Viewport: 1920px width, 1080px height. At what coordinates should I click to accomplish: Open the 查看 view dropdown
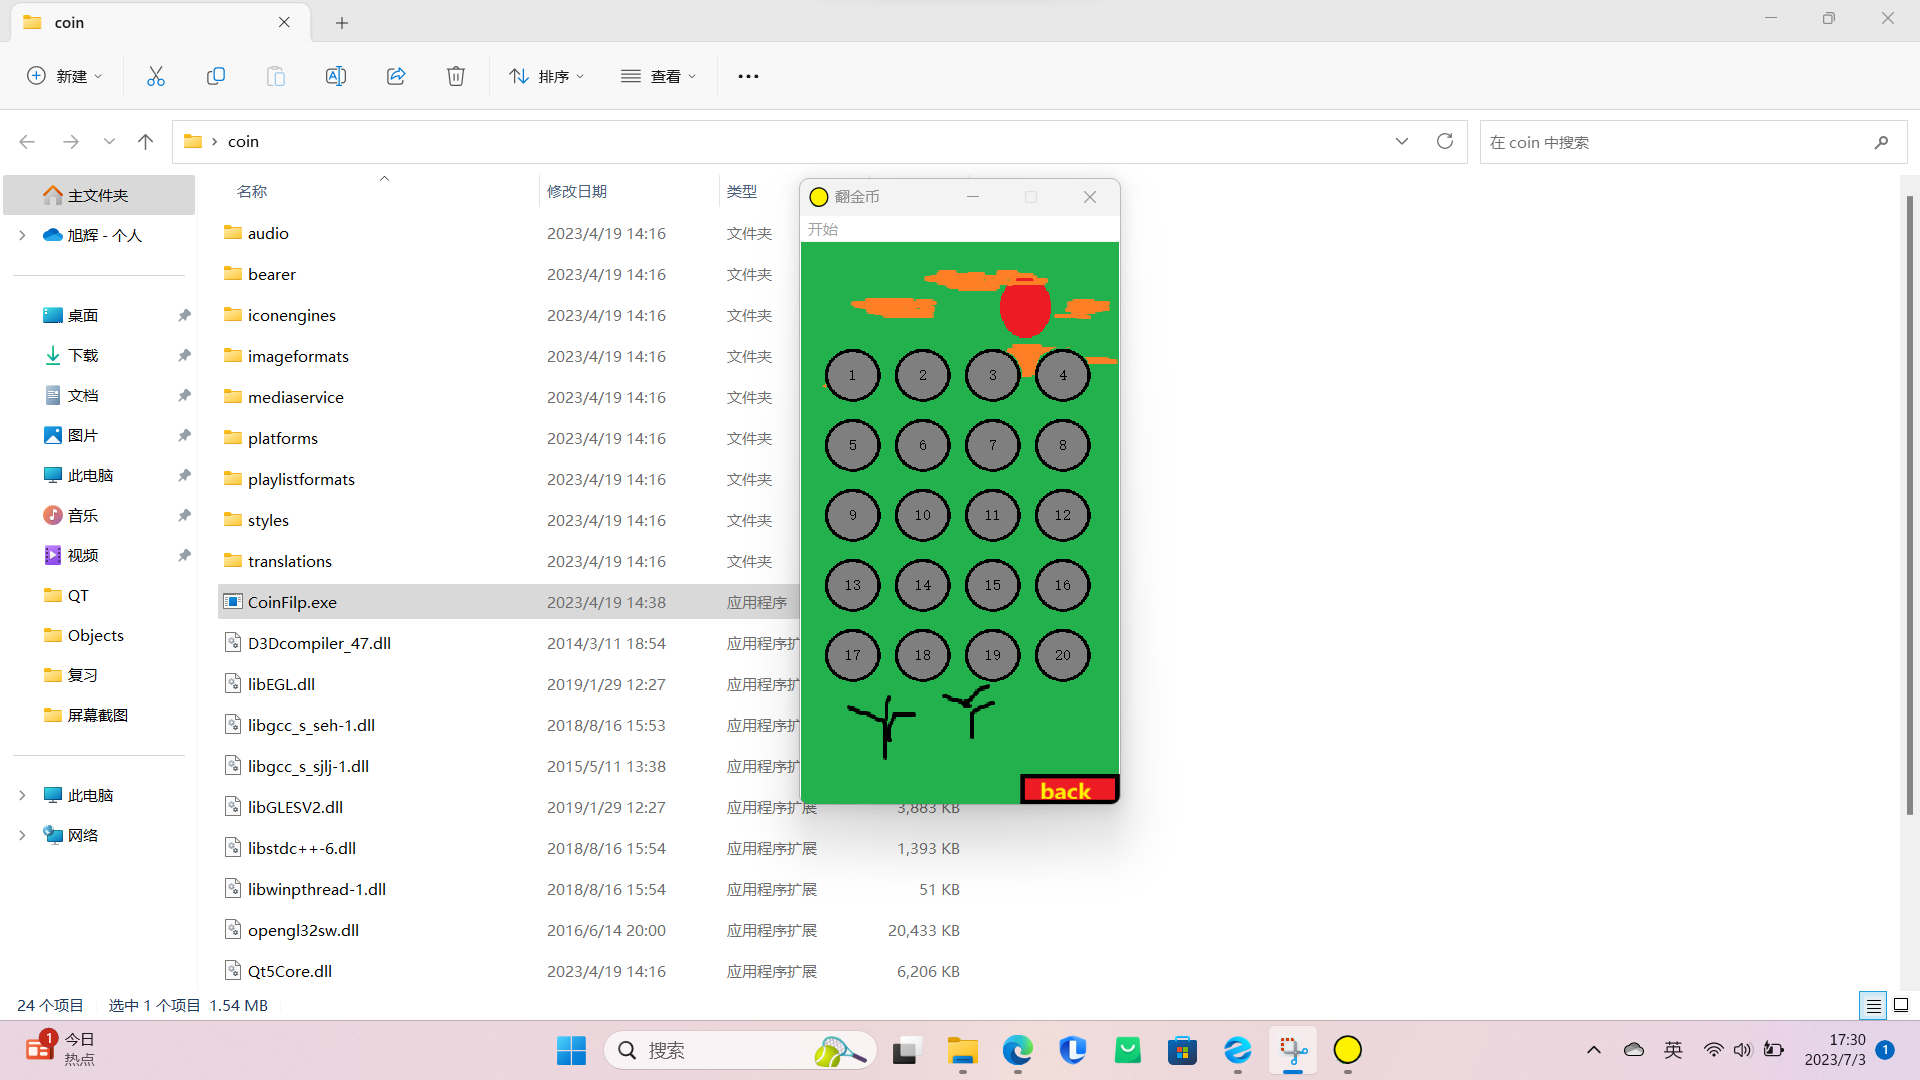pyautogui.click(x=658, y=76)
